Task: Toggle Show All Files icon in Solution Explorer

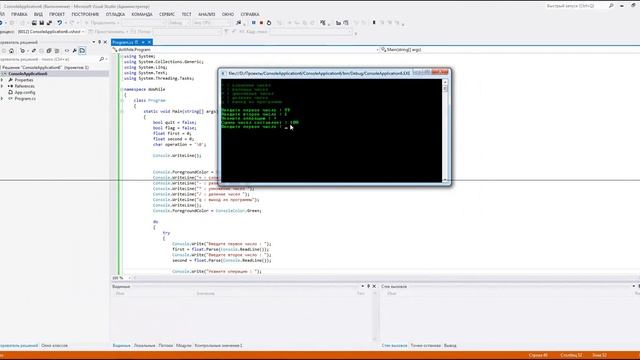Action: pos(57,51)
